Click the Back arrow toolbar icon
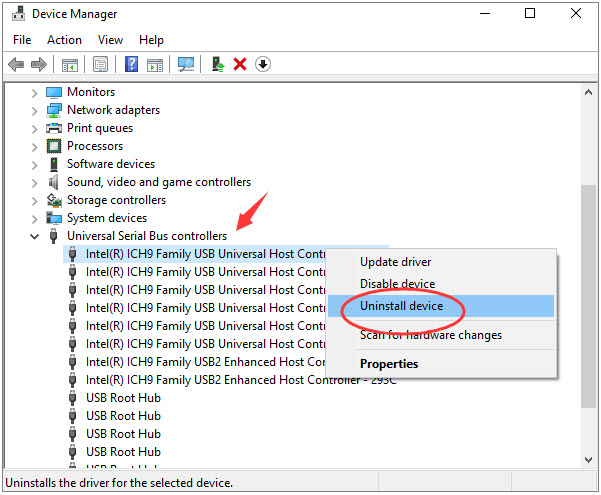 coord(16,64)
